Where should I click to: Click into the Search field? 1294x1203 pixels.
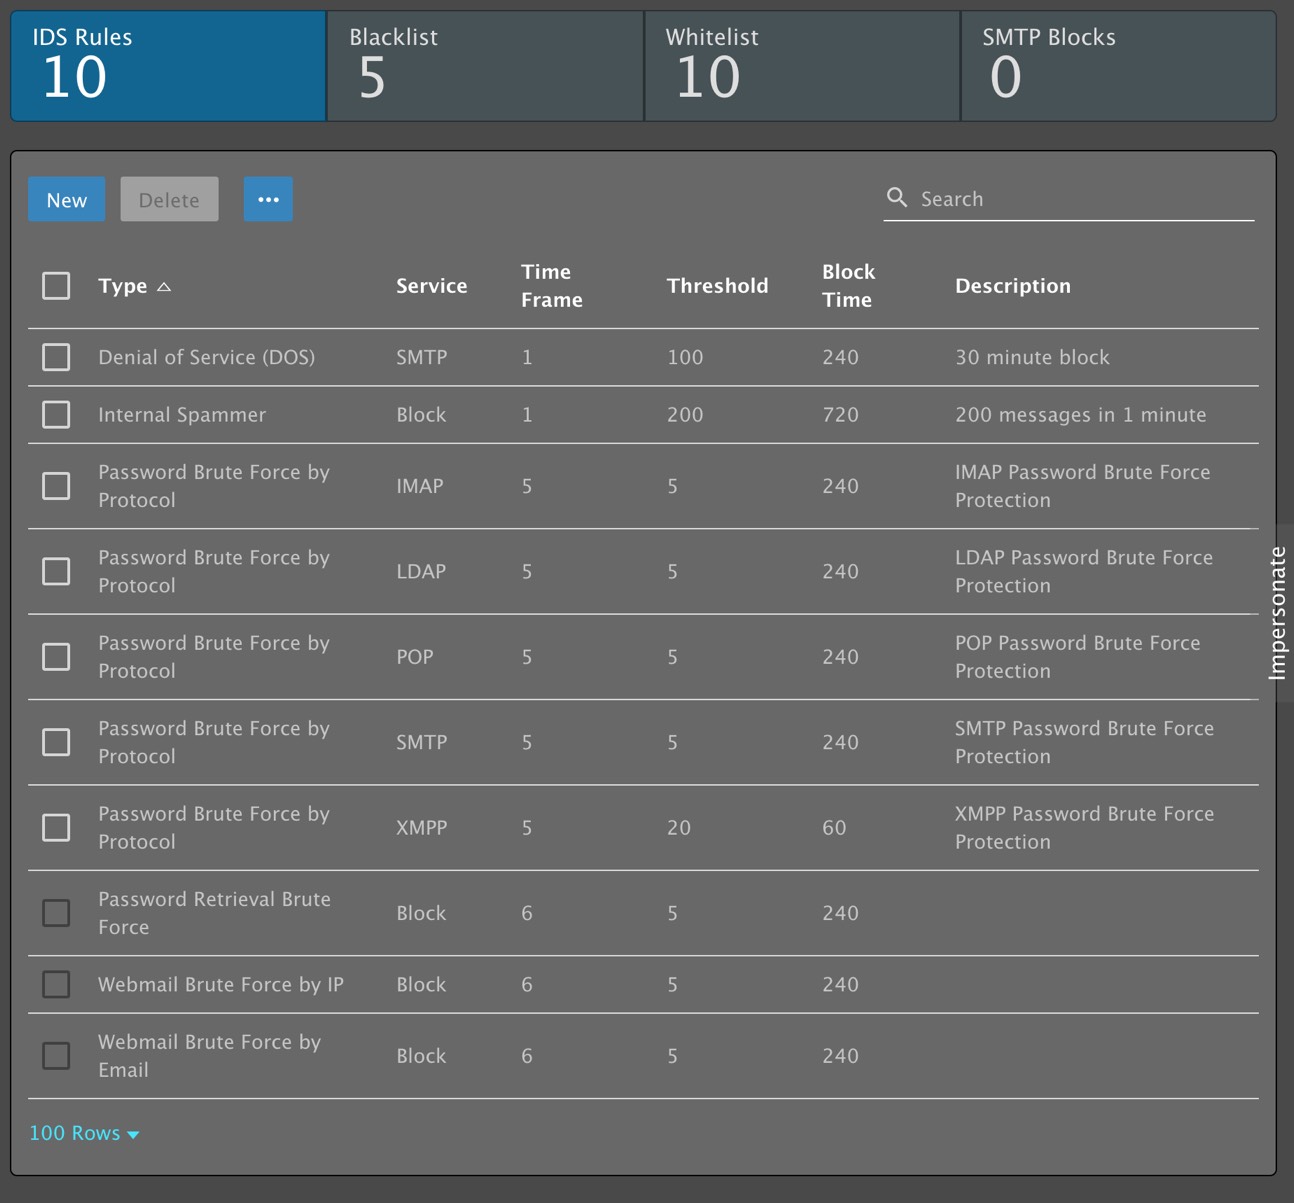1080,199
